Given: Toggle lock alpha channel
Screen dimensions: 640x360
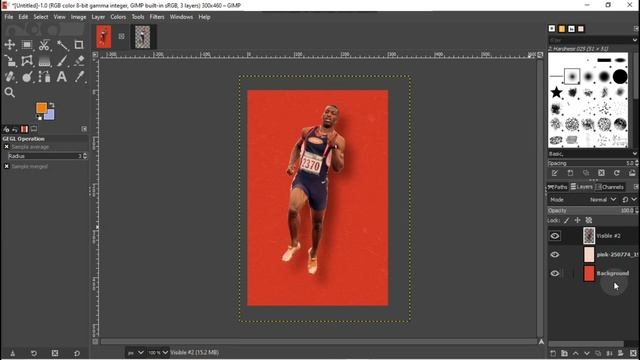Looking at the screenshot, I should pos(589,221).
